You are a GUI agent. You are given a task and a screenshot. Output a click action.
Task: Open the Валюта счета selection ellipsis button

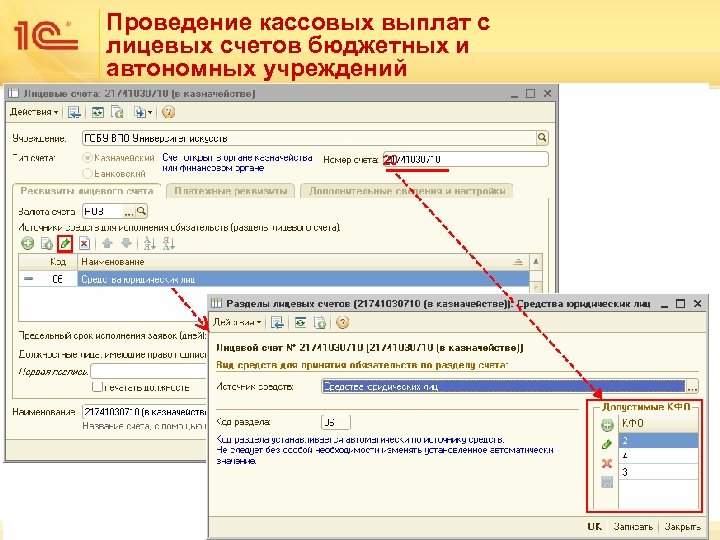[x=129, y=212]
